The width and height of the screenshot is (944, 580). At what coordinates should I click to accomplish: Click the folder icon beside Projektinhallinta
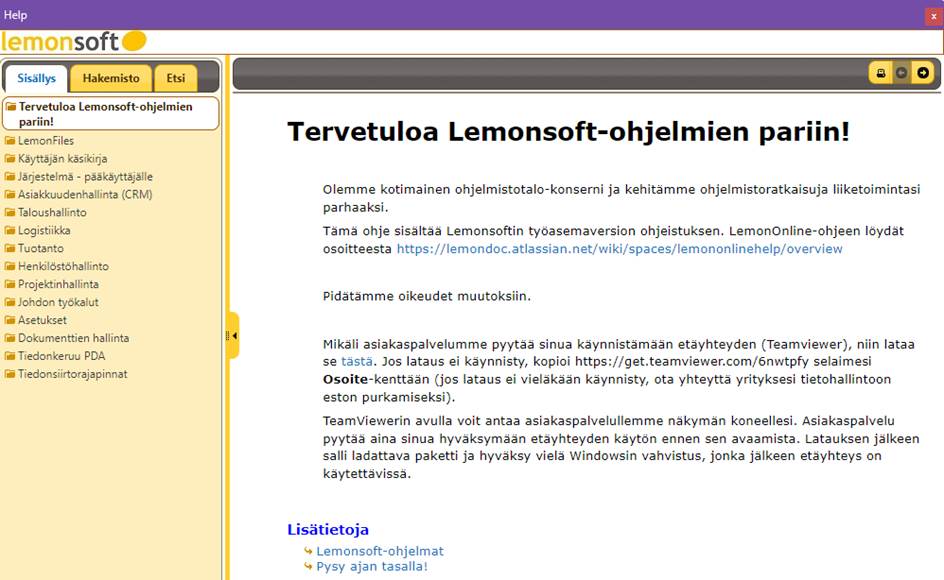click(x=10, y=284)
